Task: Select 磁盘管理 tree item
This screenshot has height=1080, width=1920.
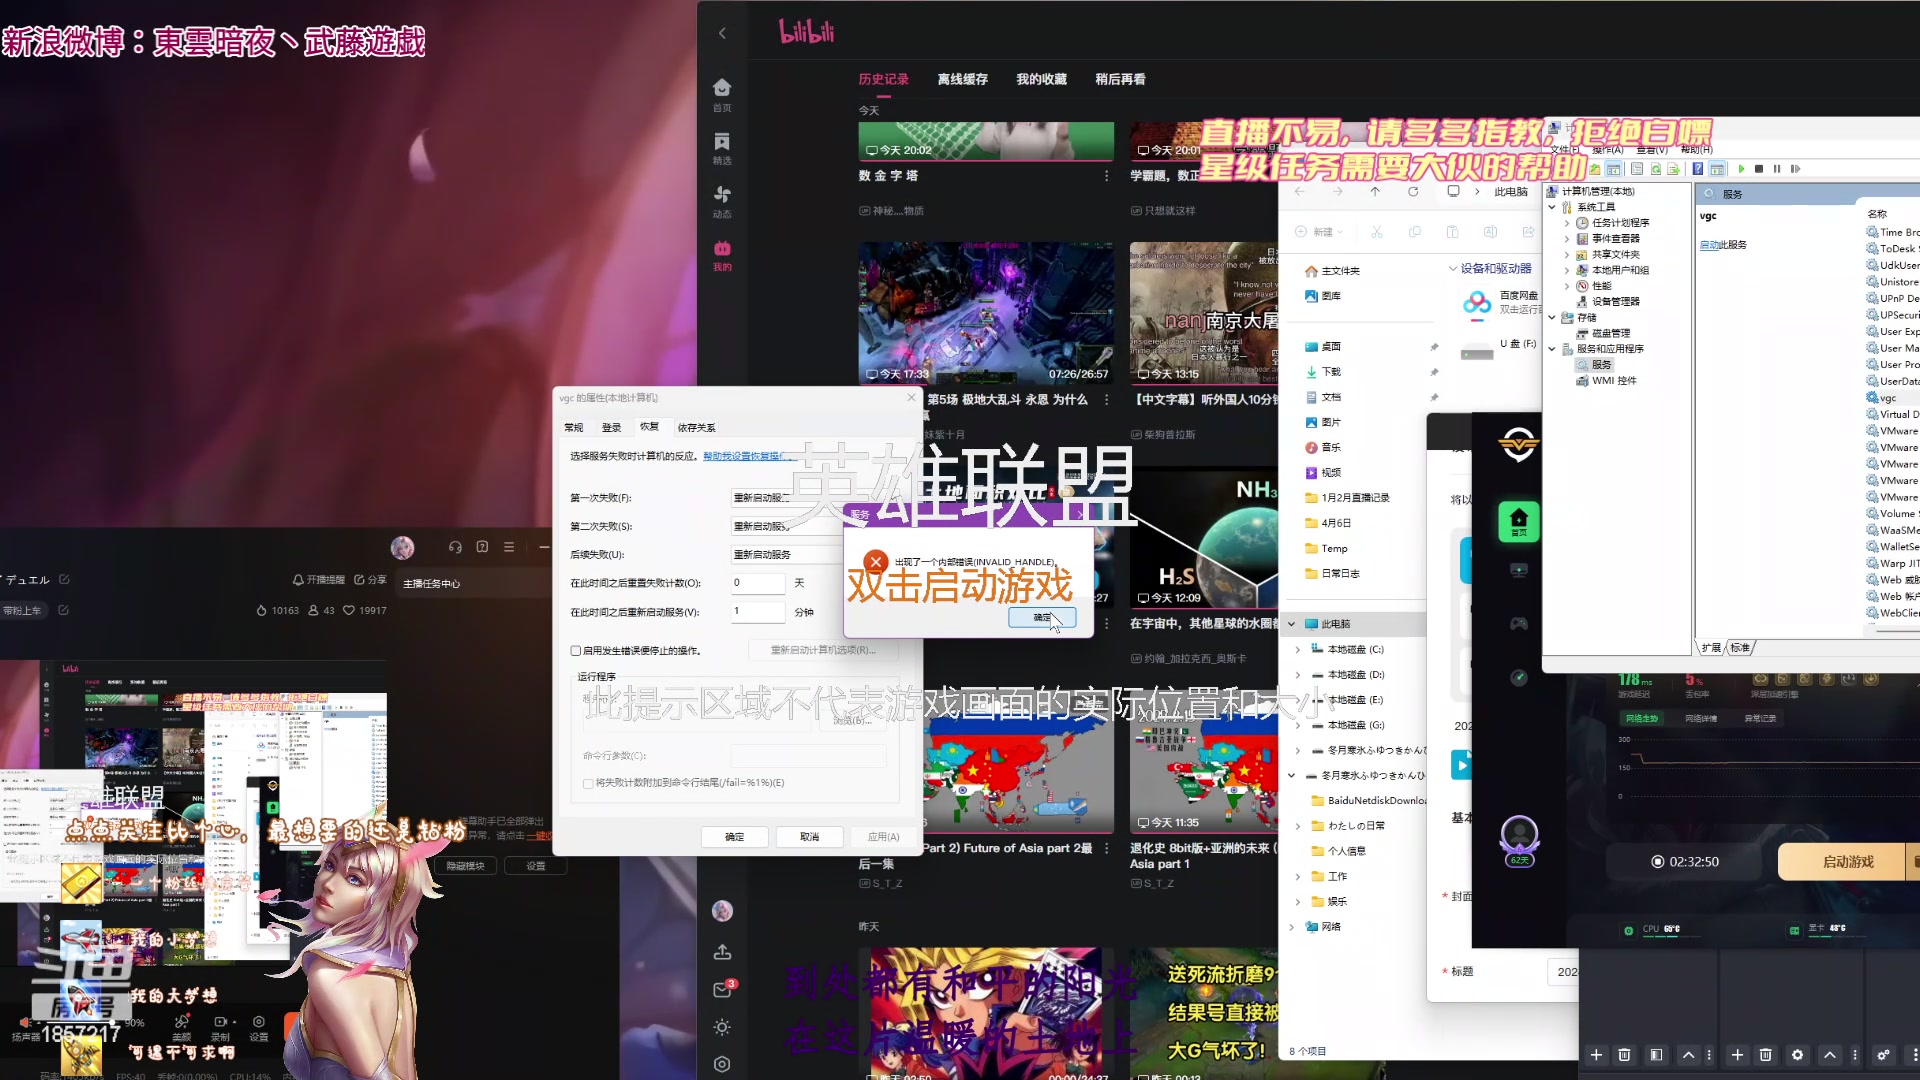Action: pos(1610,333)
